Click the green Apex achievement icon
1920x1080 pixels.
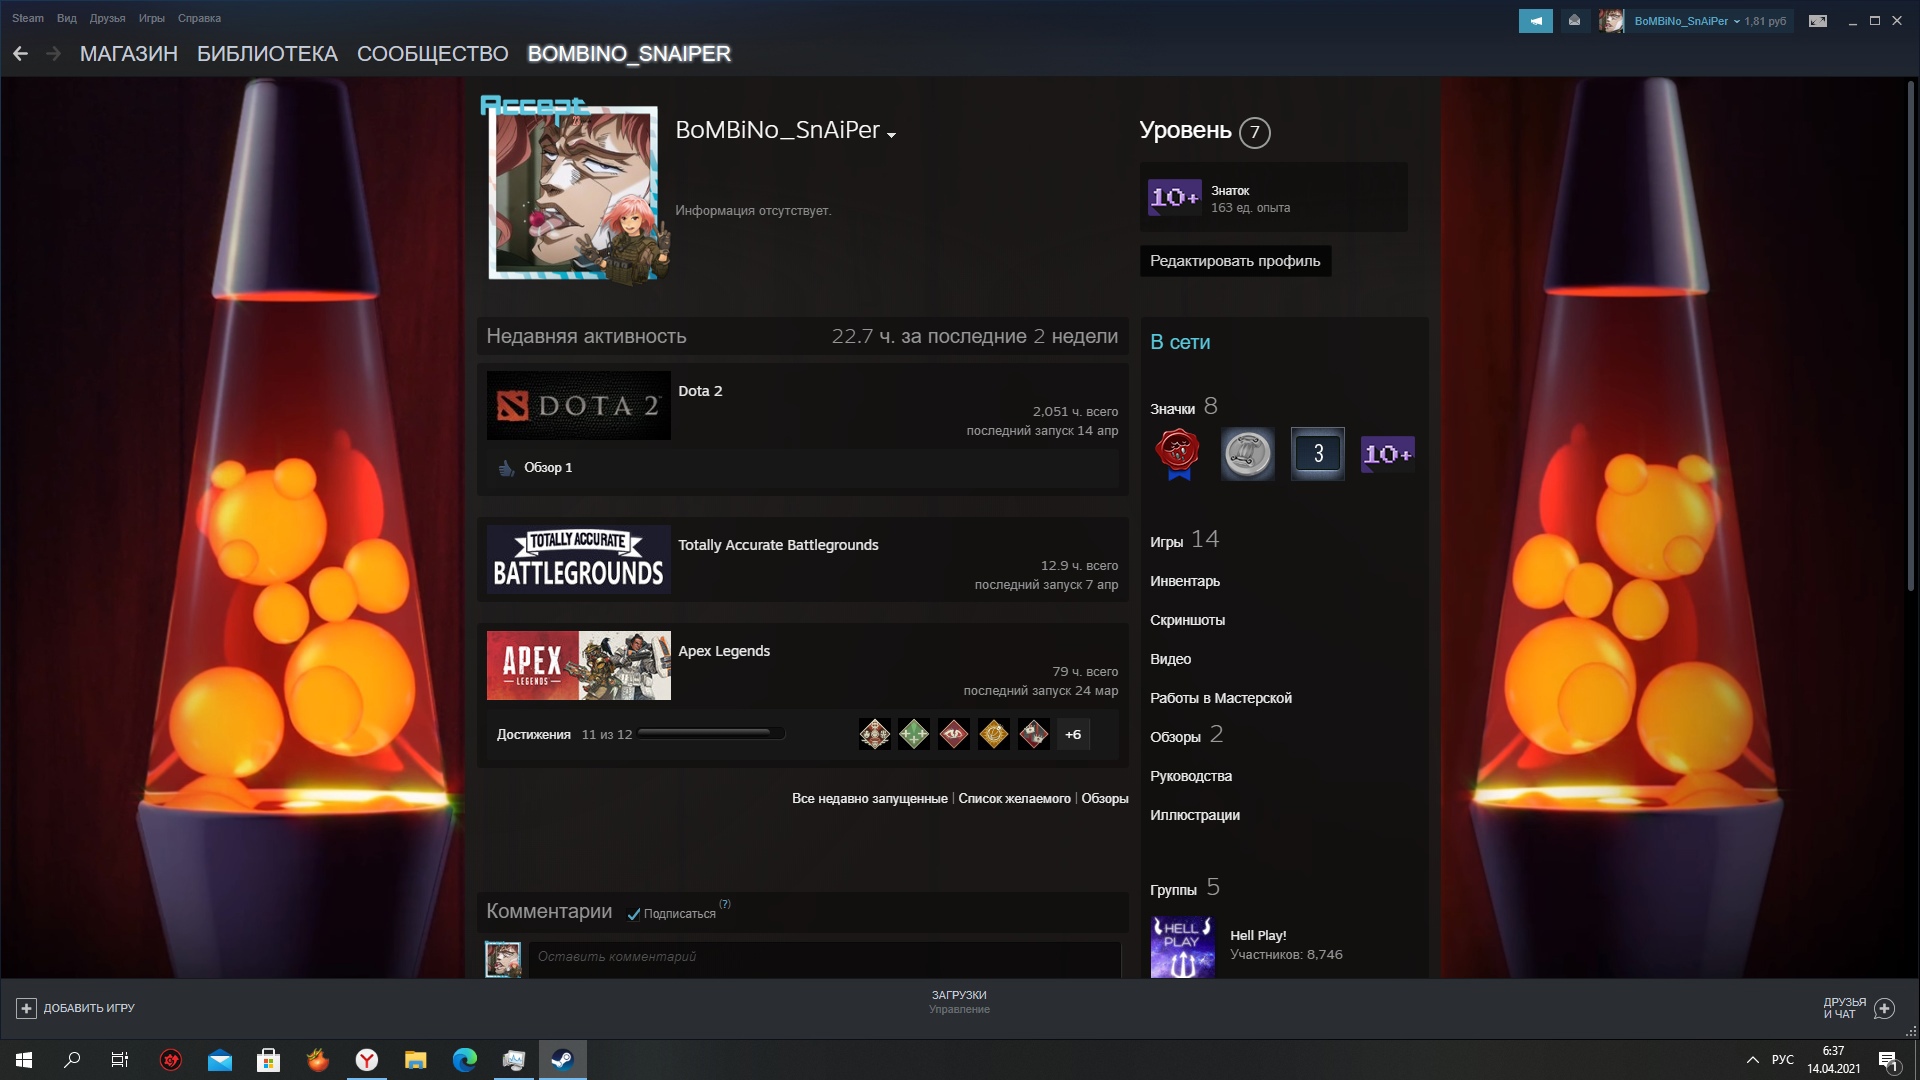click(x=914, y=735)
